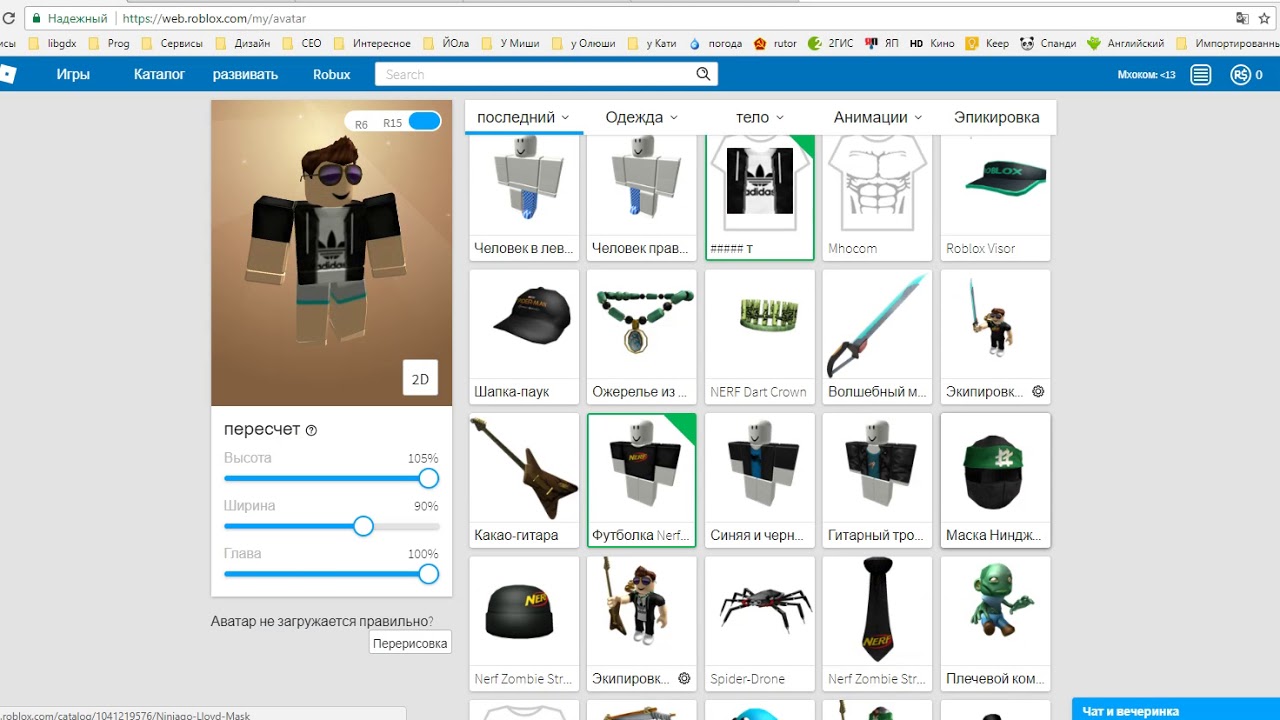Click the help icon next to пересчет
The height and width of the screenshot is (720, 1280).
311,430
